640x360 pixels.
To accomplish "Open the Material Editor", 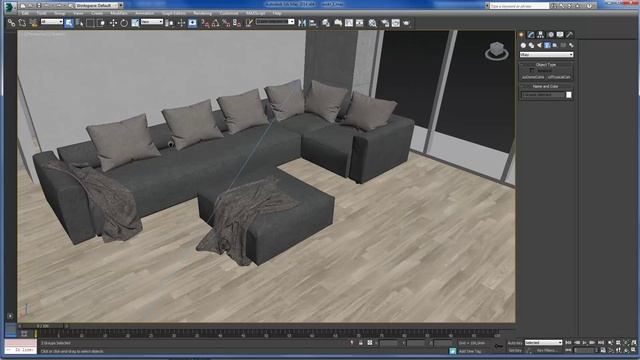I will (373, 23).
